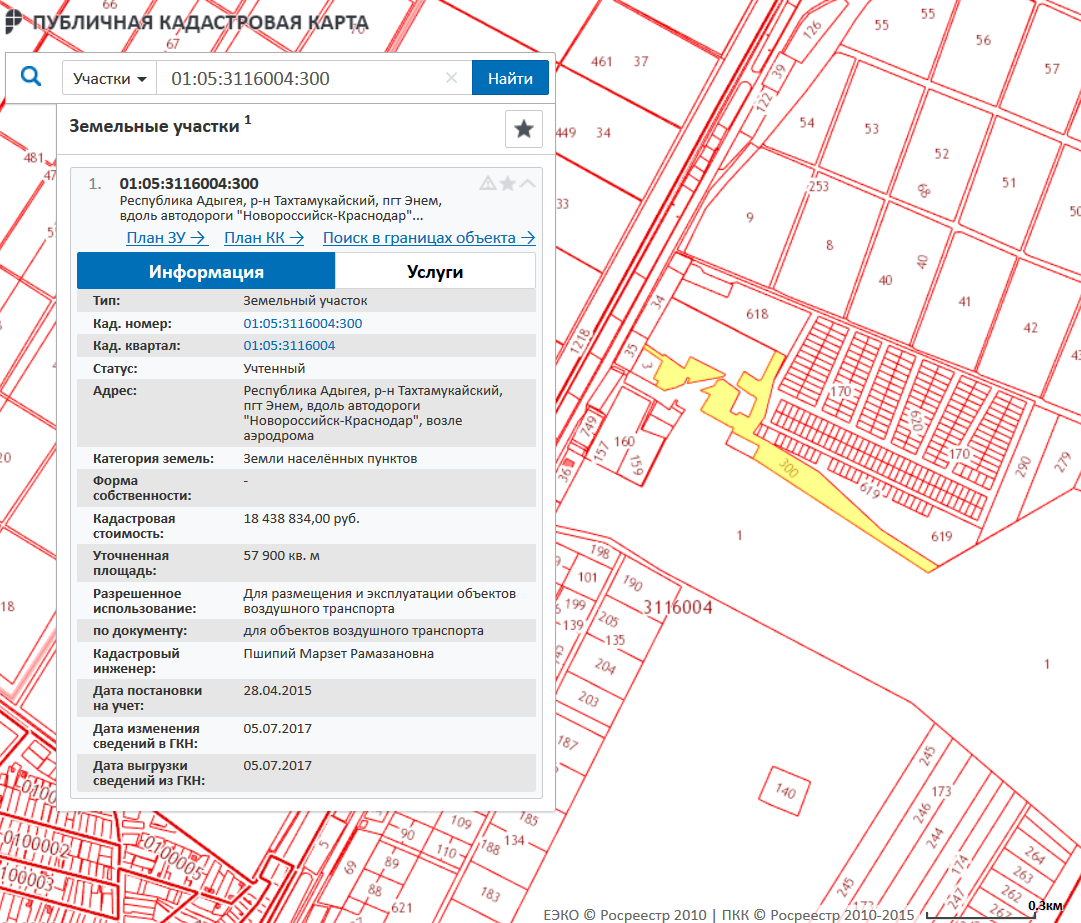This screenshot has width=1081, height=923.
Task: Open the План ЗУ link
Action: click(x=166, y=238)
